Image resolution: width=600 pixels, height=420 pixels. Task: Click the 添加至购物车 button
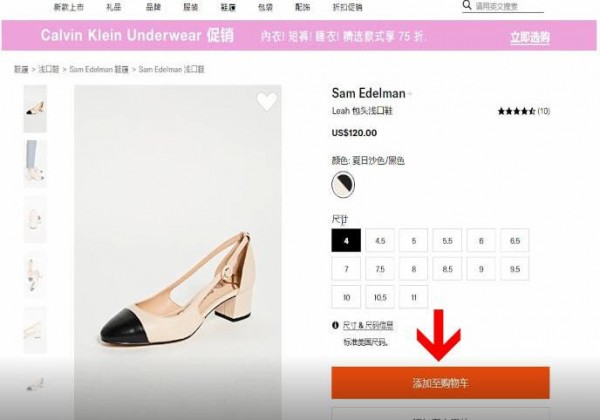[x=440, y=383]
